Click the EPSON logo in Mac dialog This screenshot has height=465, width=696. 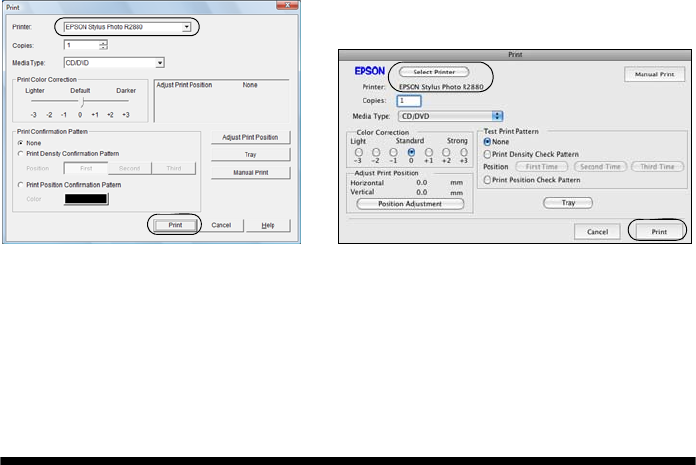click(x=369, y=71)
